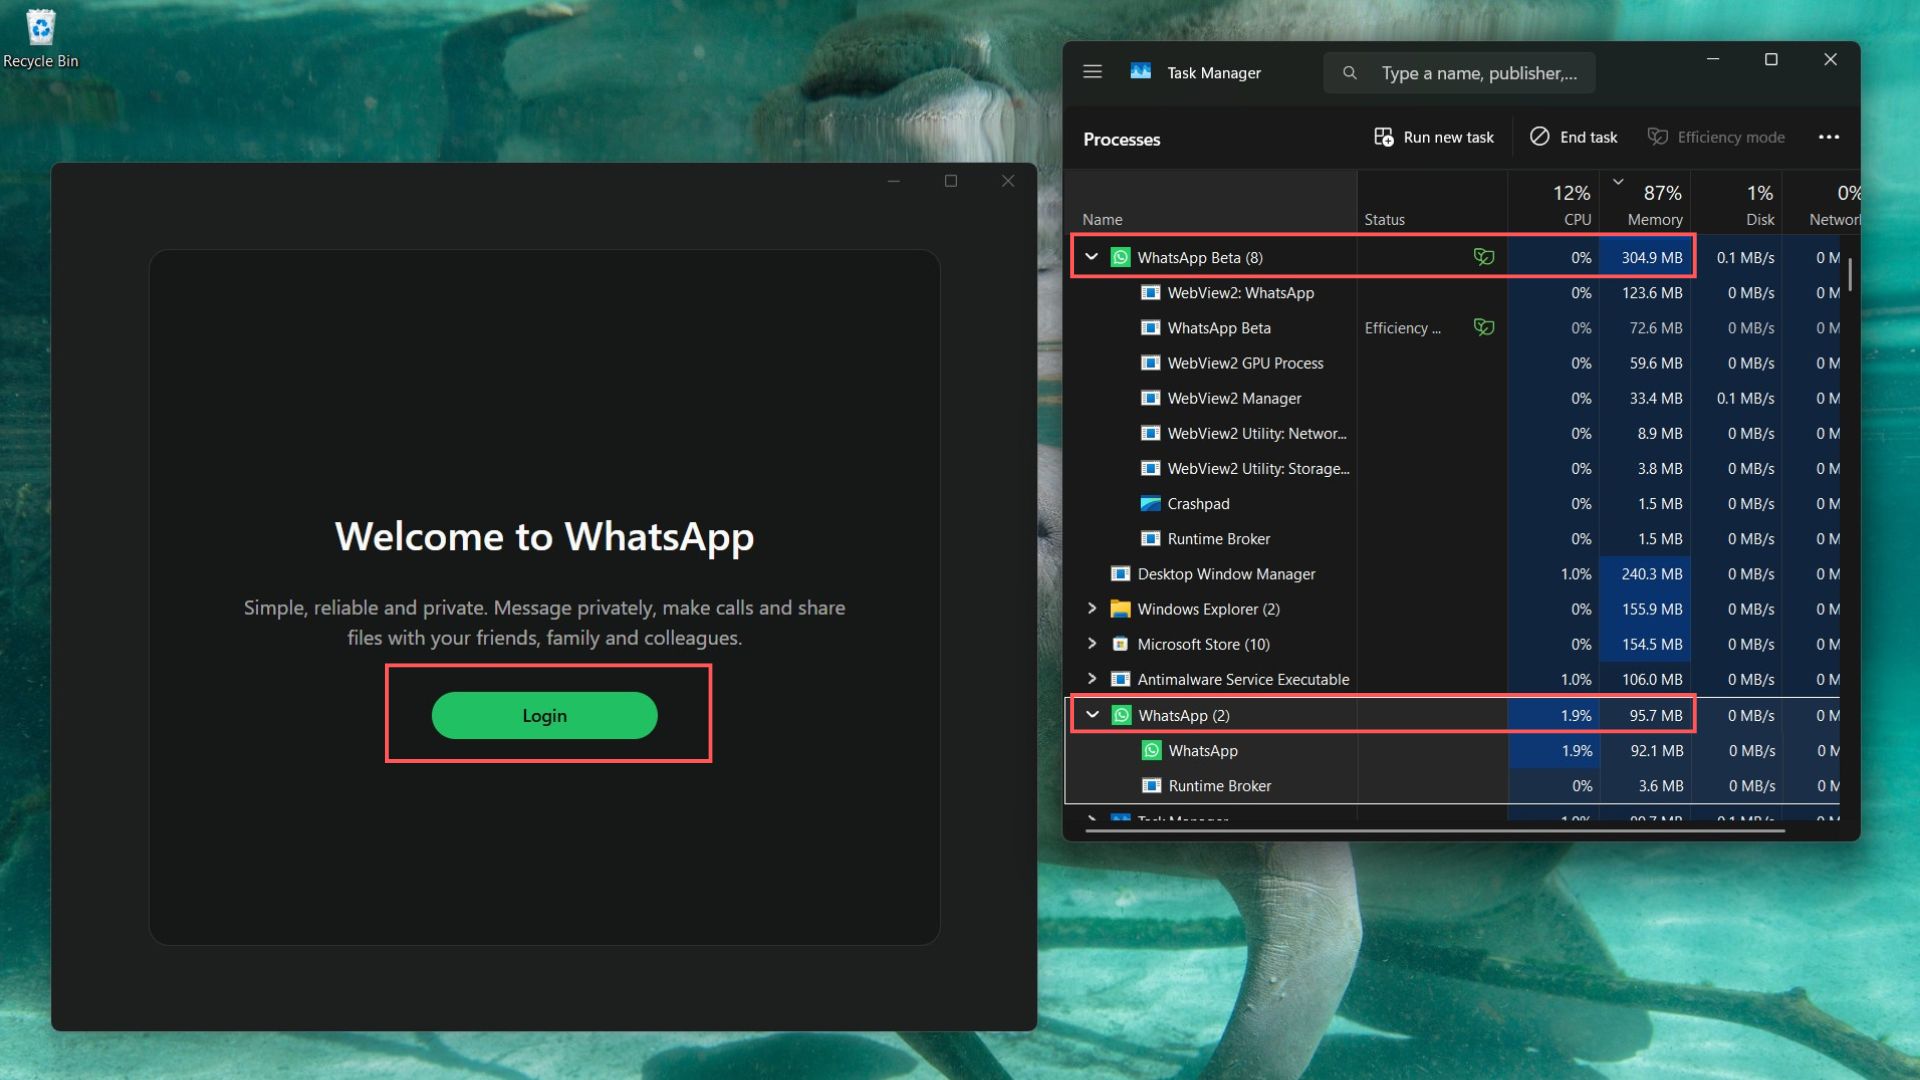
Task: Expand the Microsoft Store (10) group
Action: coord(1091,644)
